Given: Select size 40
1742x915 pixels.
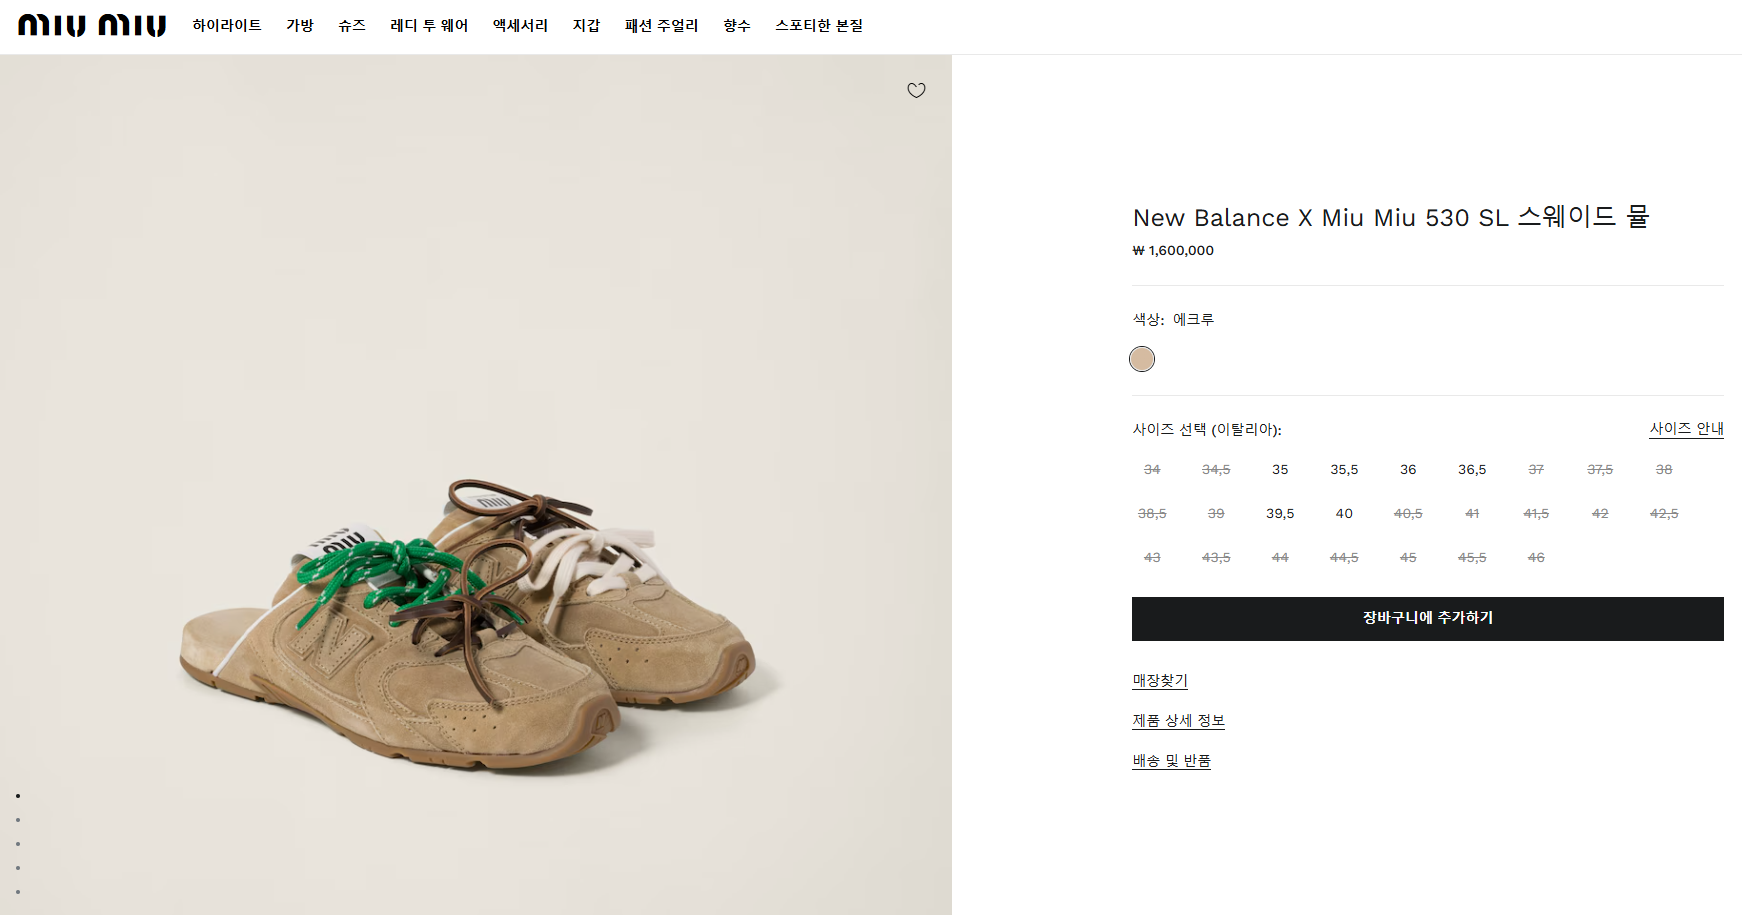Looking at the screenshot, I should [1344, 513].
